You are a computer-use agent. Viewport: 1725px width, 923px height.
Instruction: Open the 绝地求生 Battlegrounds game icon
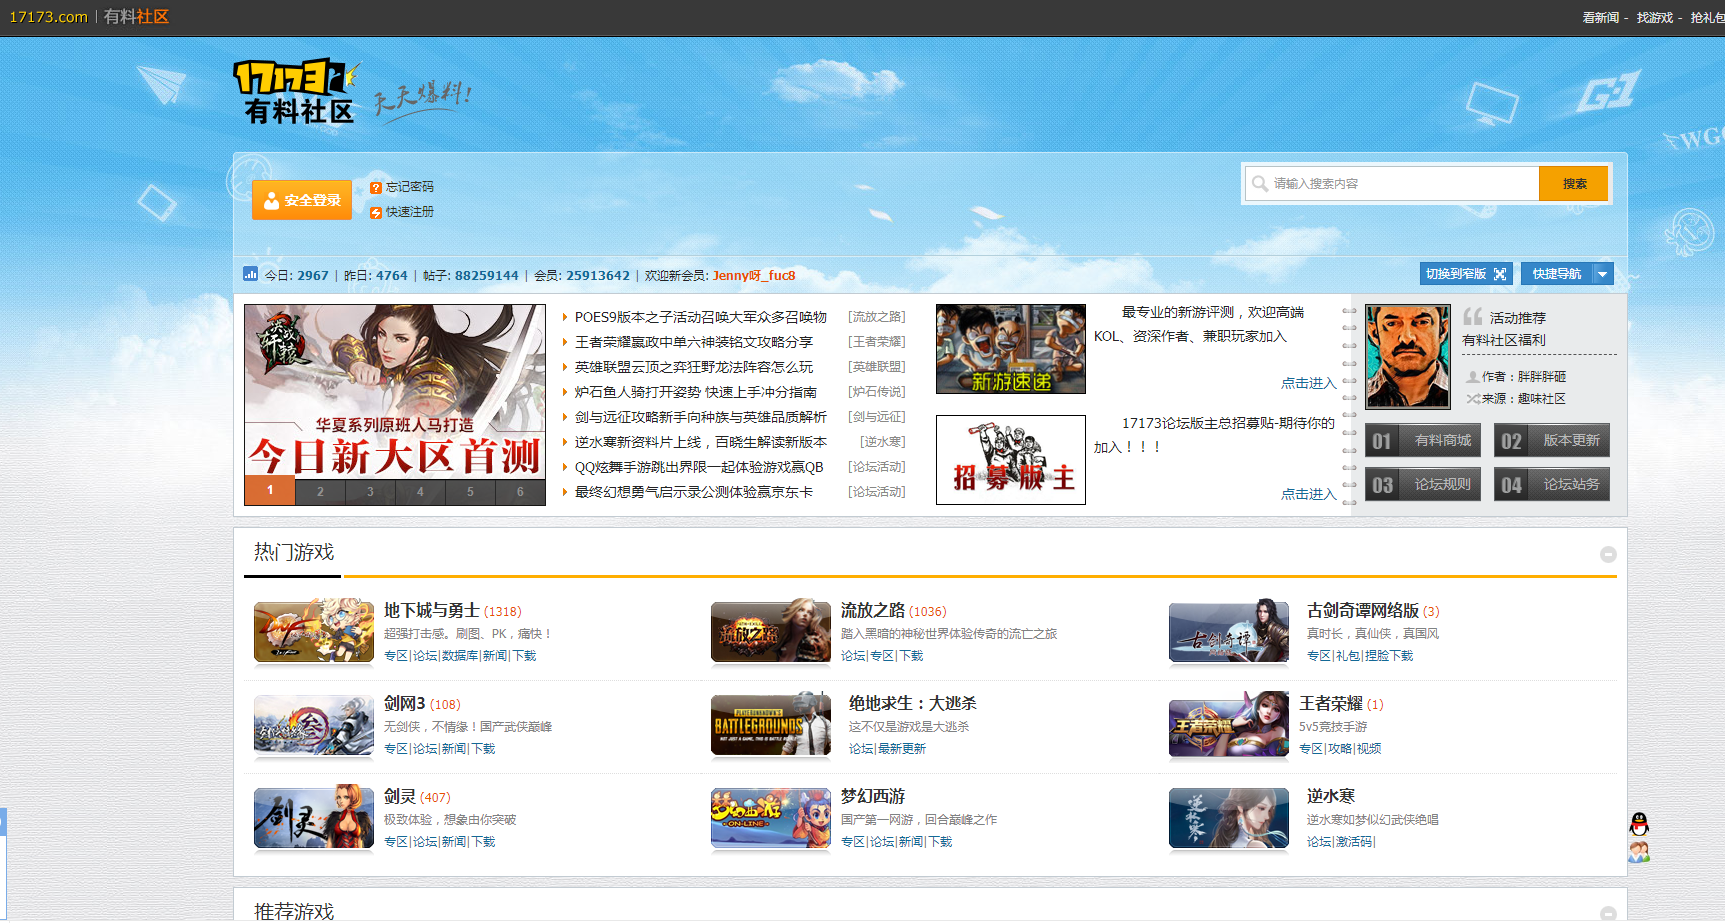pyautogui.click(x=770, y=724)
